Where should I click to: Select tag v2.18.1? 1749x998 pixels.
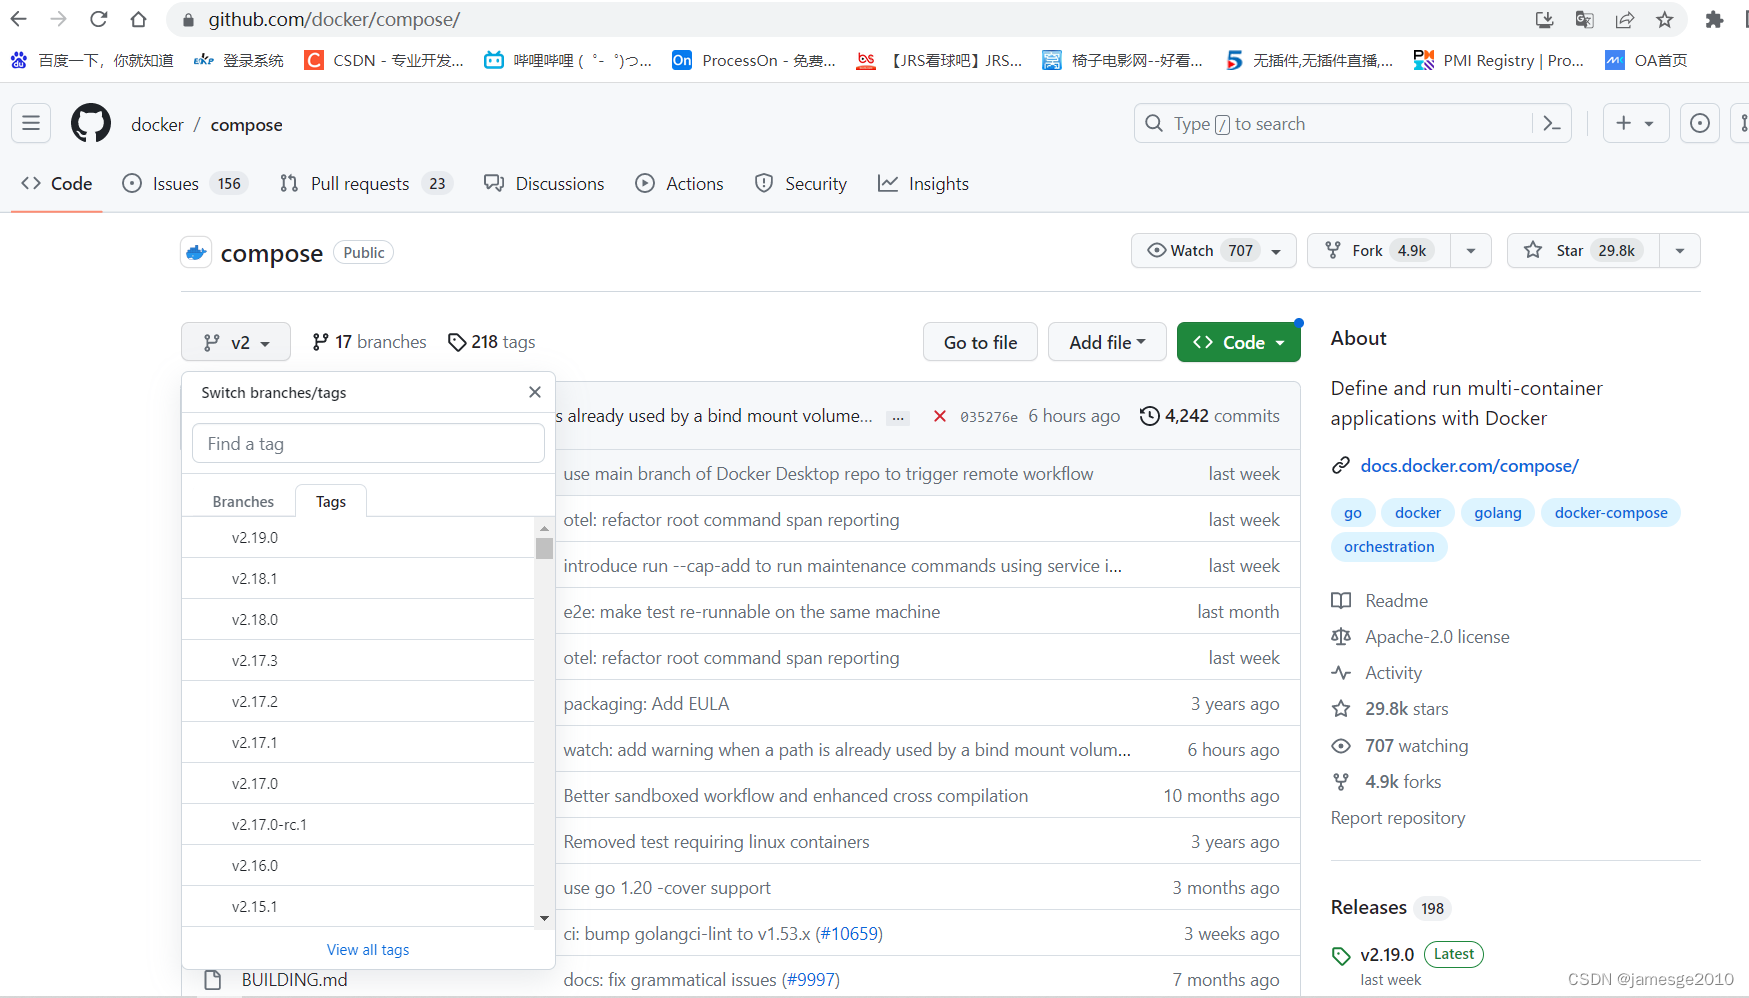point(358,578)
